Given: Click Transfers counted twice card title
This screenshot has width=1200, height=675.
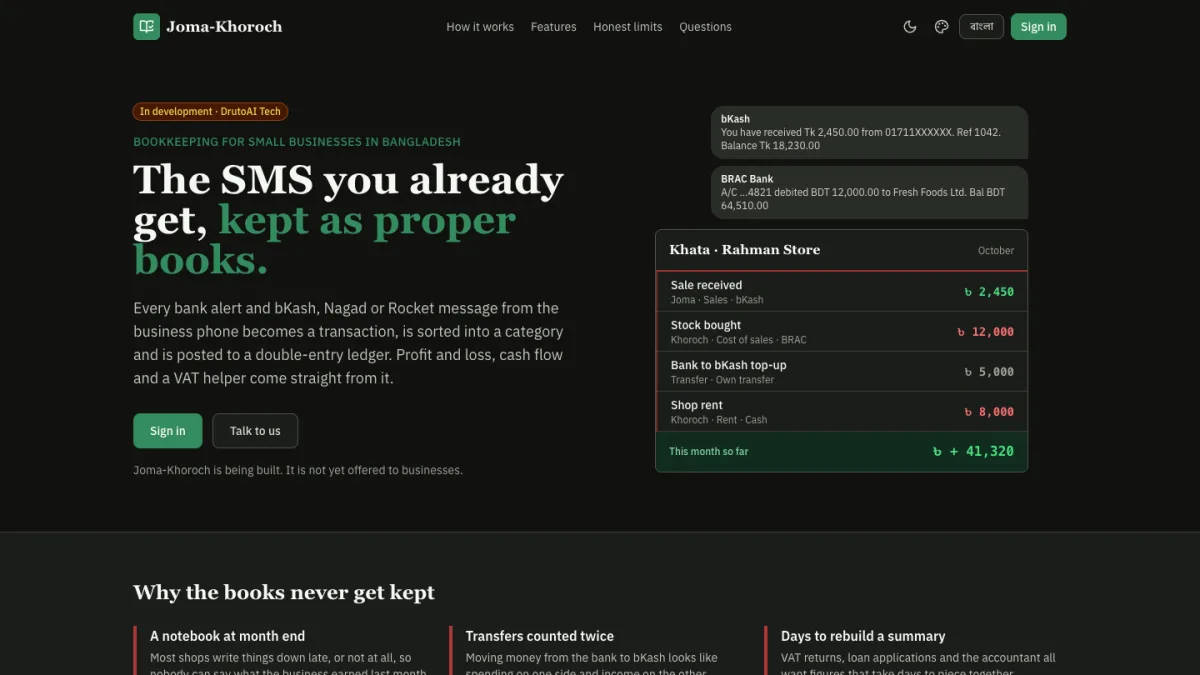Looking at the screenshot, I should tap(539, 636).
